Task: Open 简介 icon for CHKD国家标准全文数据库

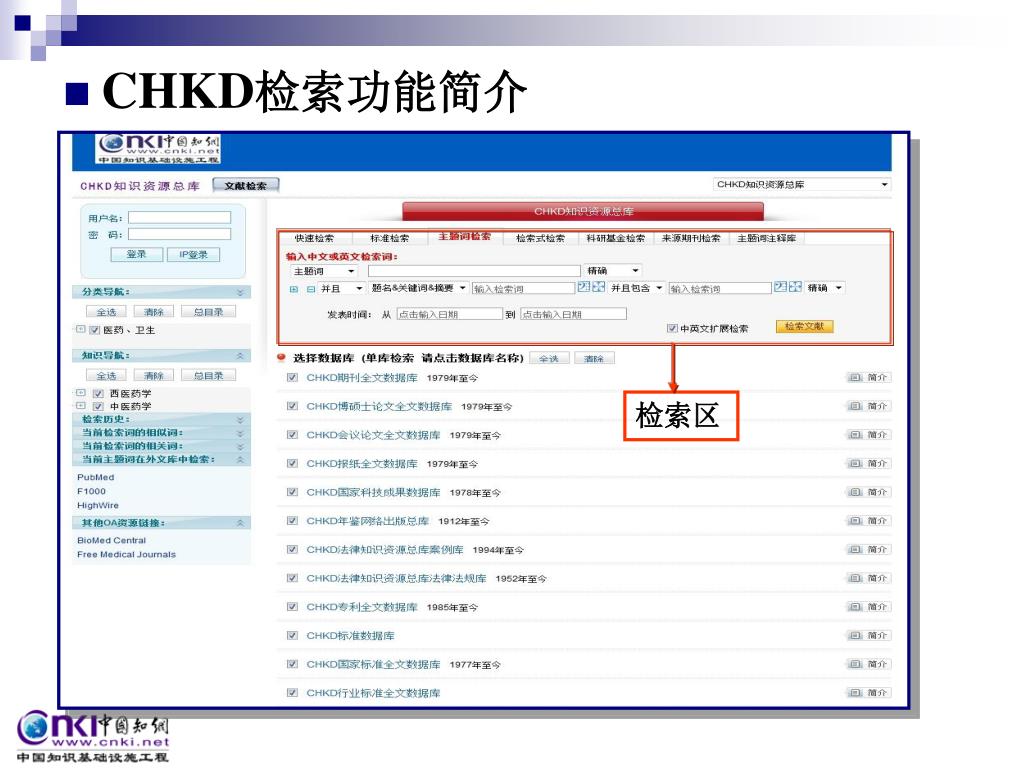Action: 855,665
